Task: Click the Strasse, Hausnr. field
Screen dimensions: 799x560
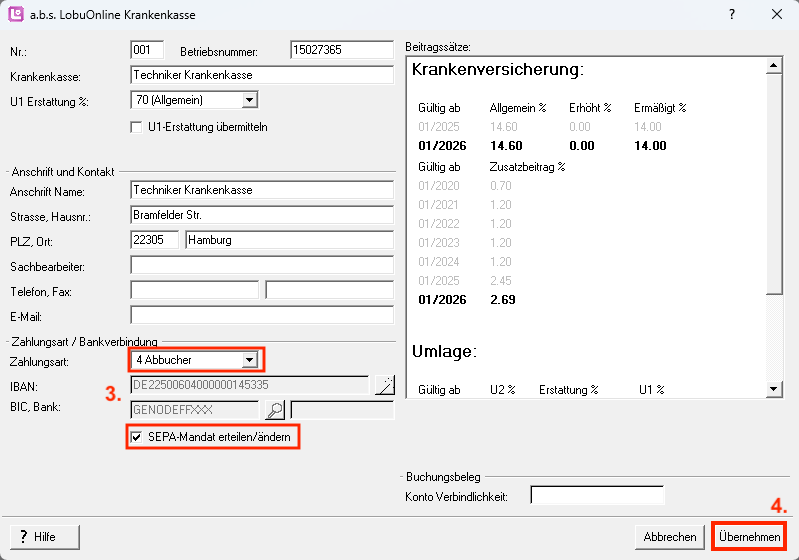Action: [262, 214]
